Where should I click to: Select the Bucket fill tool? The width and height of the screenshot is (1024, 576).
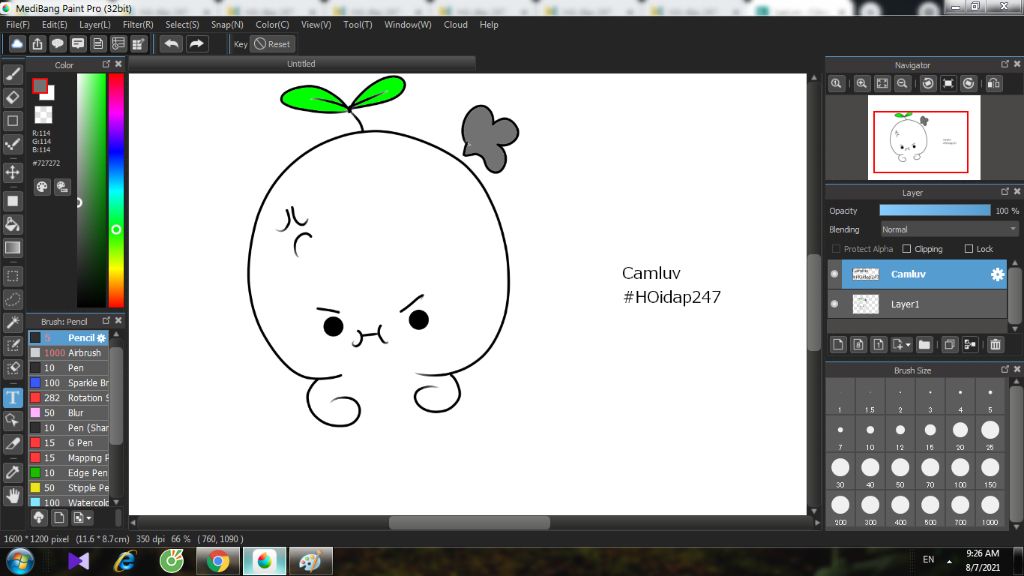12,225
